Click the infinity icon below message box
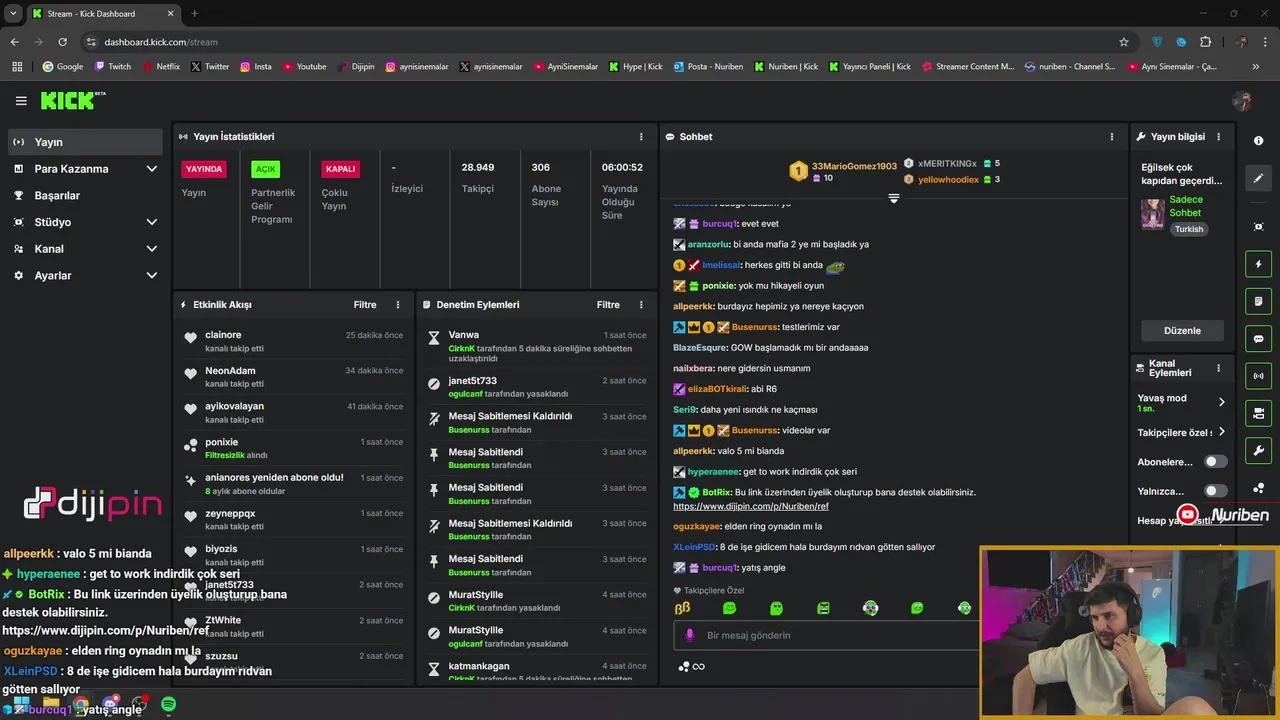 click(699, 667)
